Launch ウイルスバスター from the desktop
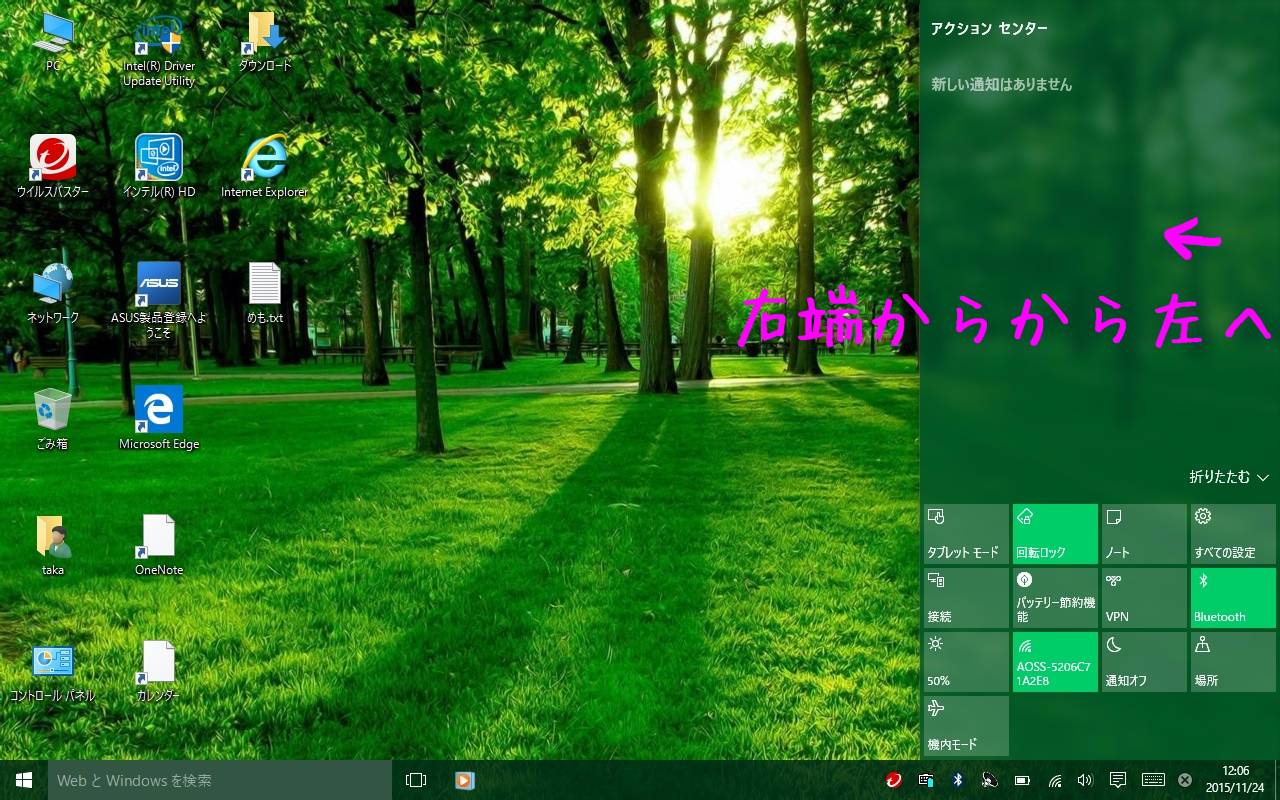 point(53,166)
